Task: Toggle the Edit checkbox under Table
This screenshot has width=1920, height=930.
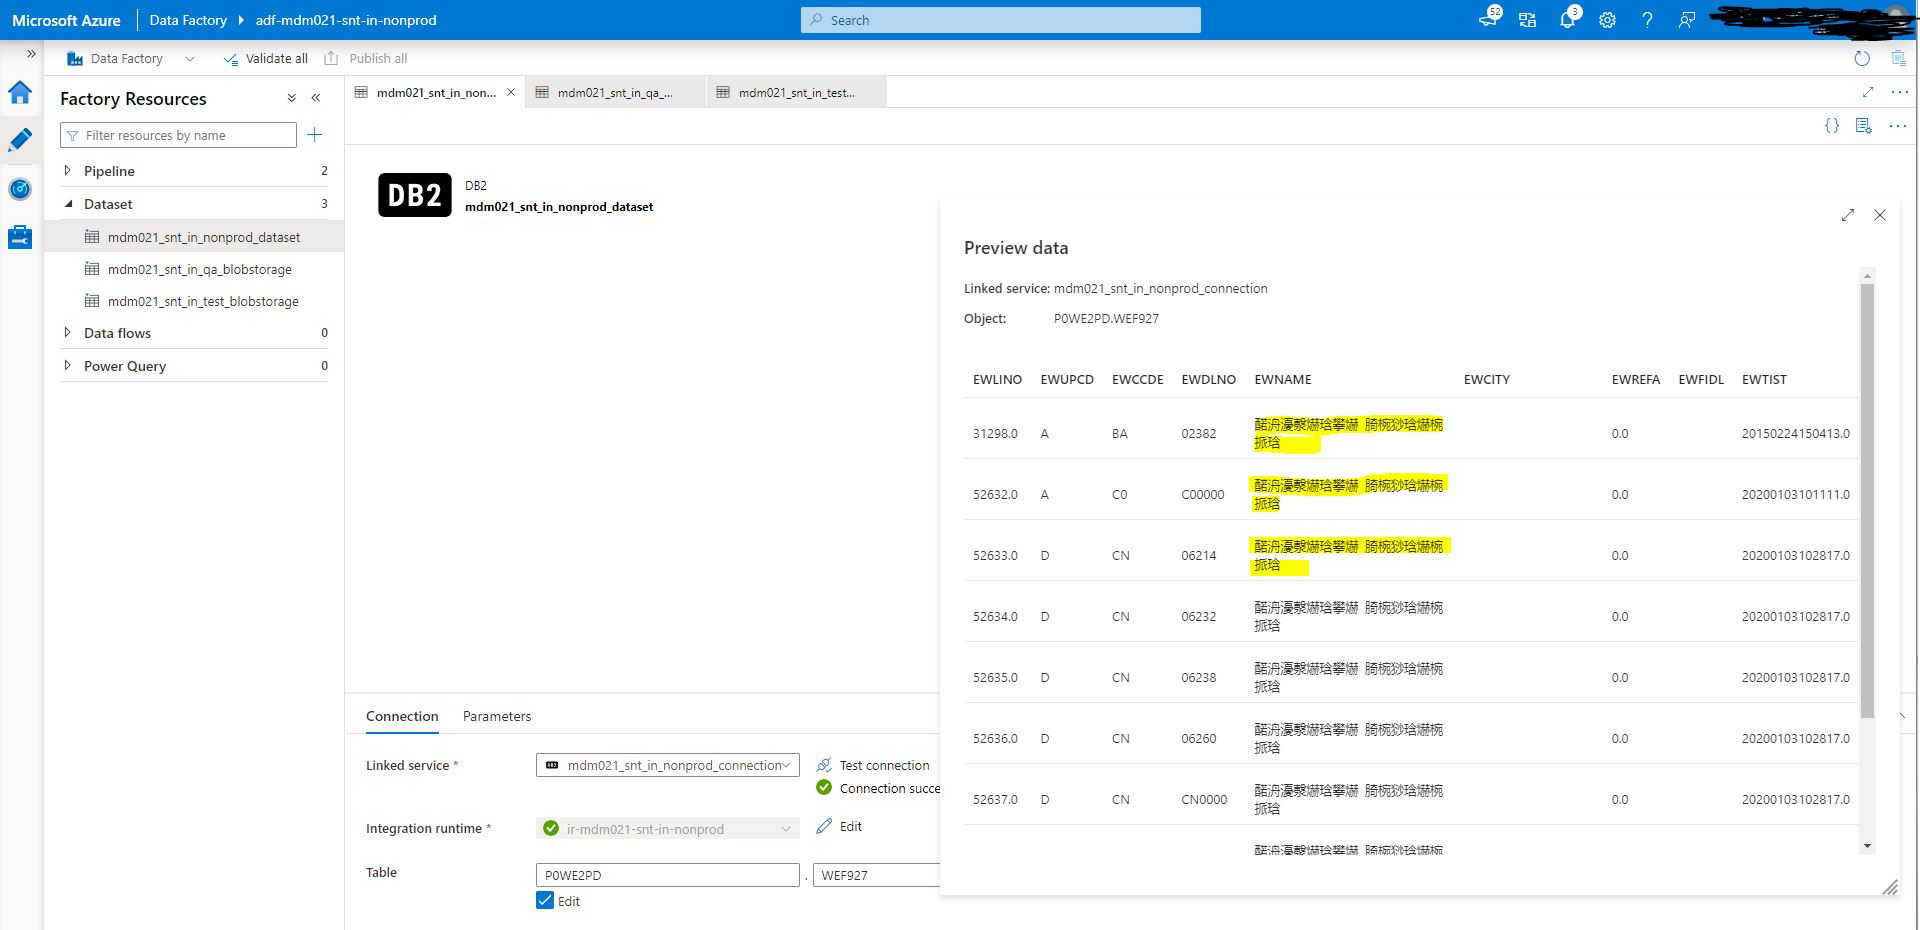Action: coord(545,900)
